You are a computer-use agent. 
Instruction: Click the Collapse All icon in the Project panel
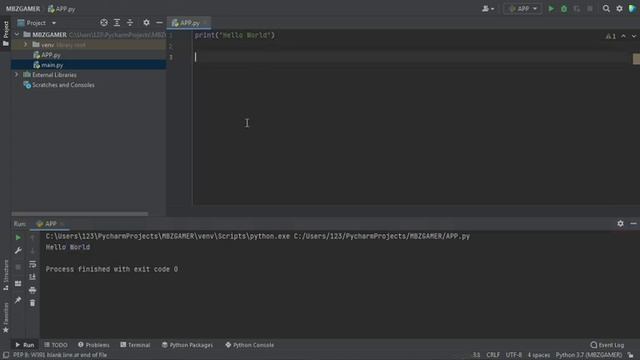[x=130, y=23]
